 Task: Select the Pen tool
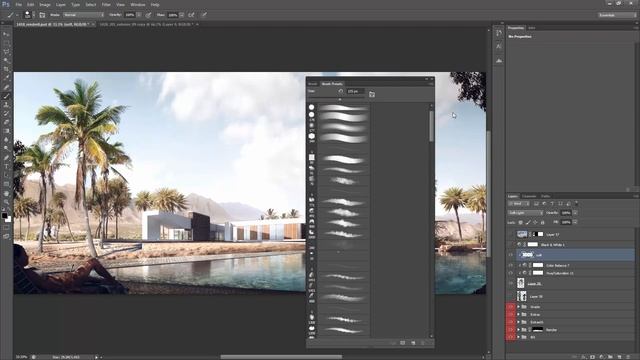click(x=6, y=158)
